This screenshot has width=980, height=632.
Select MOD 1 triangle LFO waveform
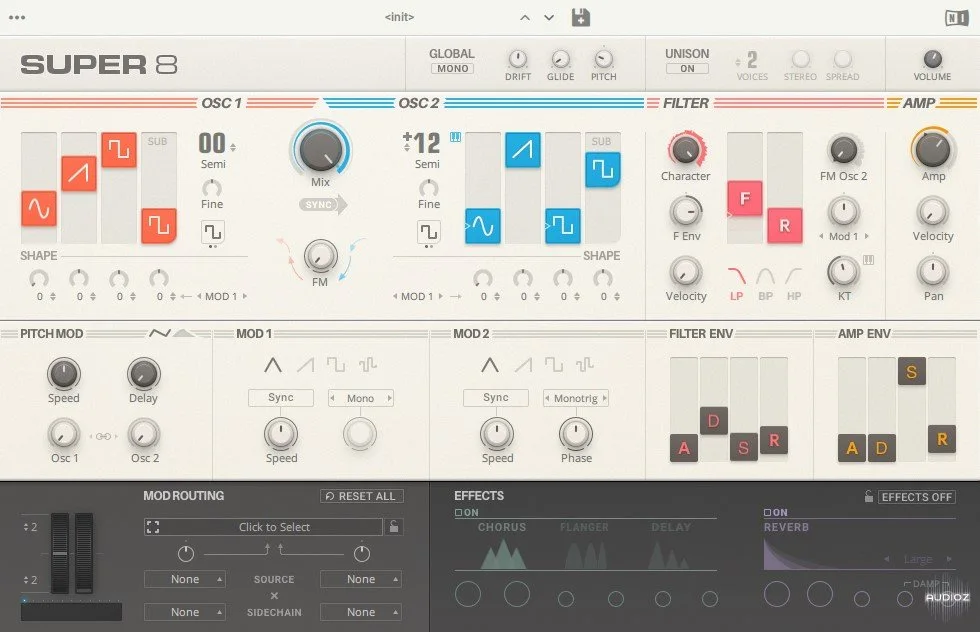[x=273, y=364]
